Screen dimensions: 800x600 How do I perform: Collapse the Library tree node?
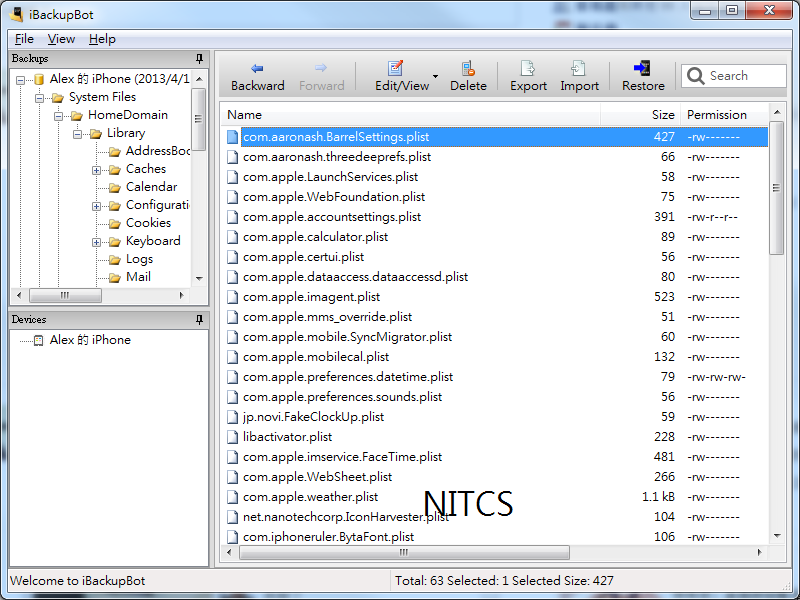pos(77,134)
